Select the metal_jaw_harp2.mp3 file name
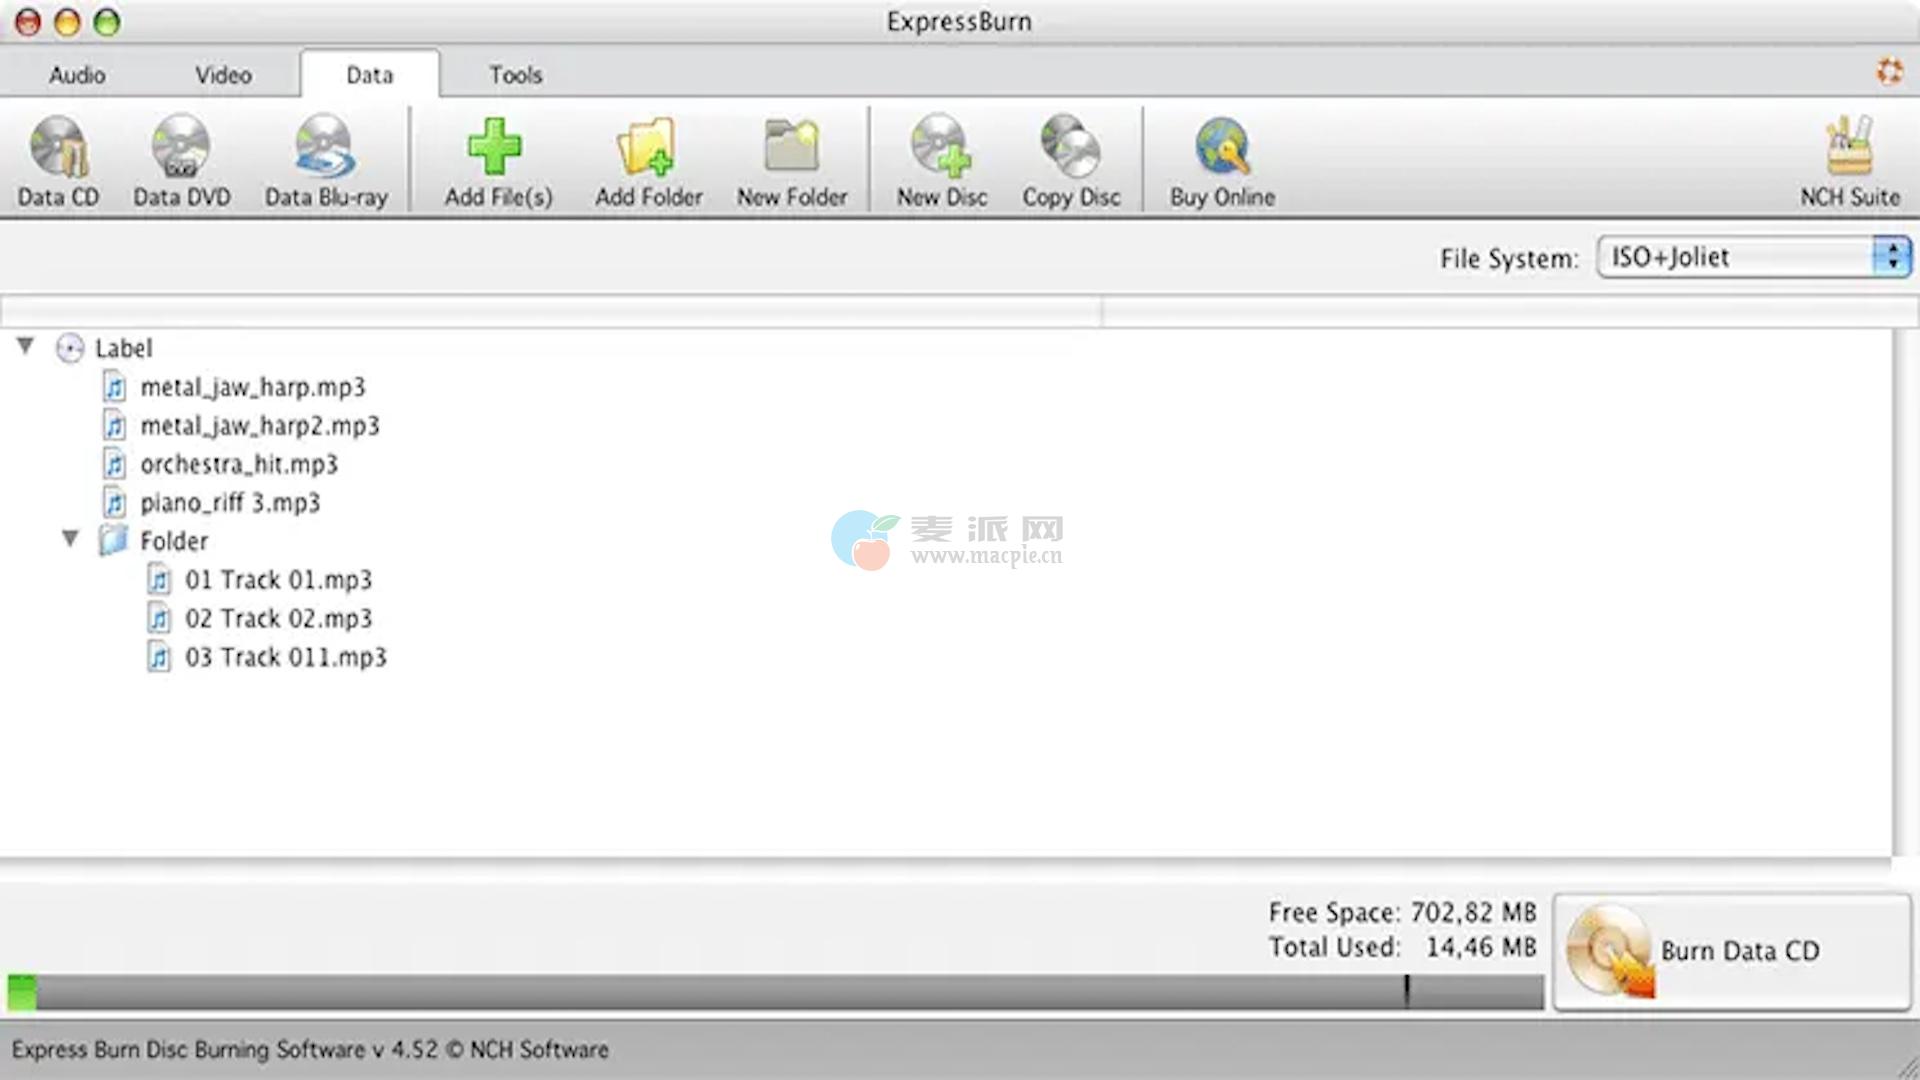The height and width of the screenshot is (1080, 1920). [260, 426]
